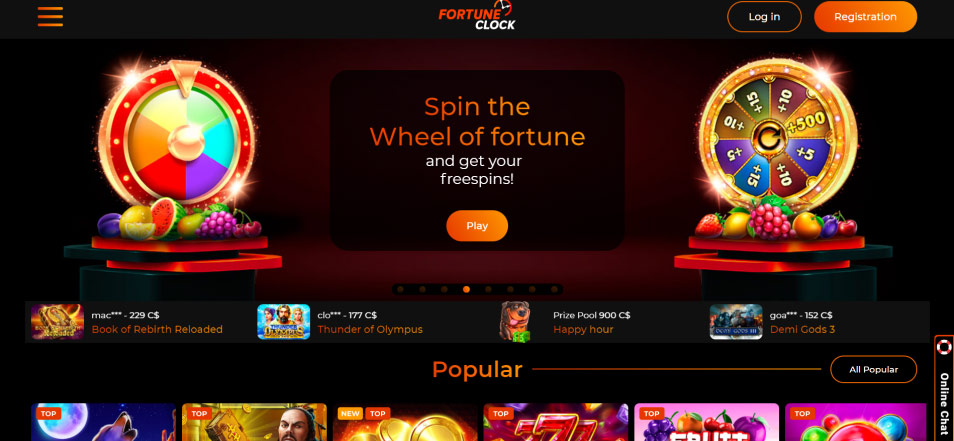Open the Happy hour link
954x441 pixels.
583,330
